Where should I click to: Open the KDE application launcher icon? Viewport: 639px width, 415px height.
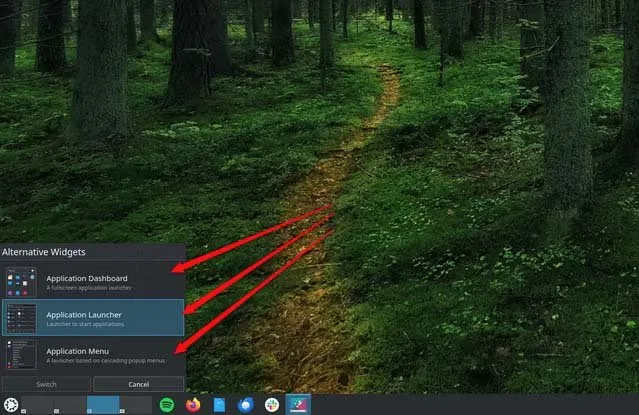click(10, 405)
